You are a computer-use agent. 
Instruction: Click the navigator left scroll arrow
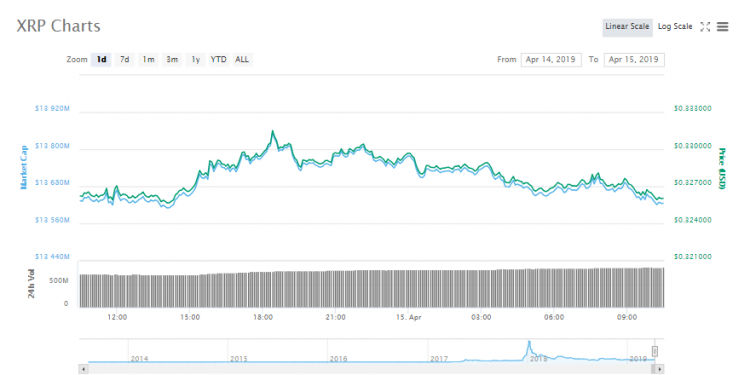click(83, 369)
